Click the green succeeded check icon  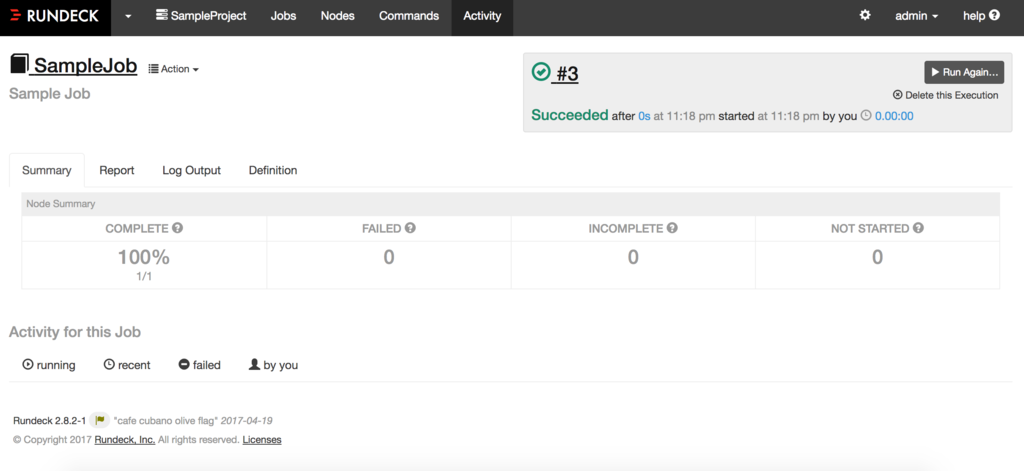click(x=541, y=72)
